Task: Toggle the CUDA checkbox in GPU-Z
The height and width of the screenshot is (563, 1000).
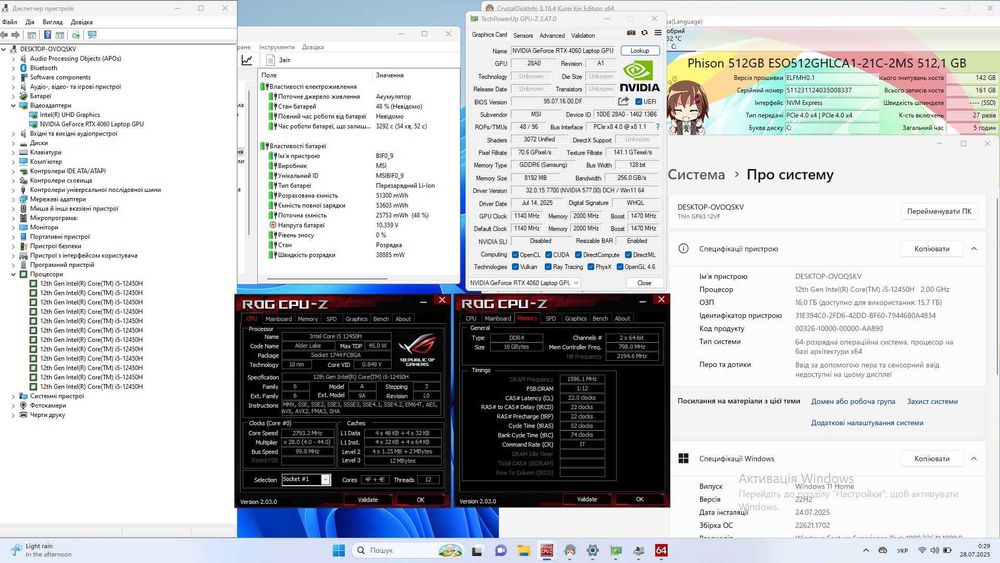Action: pyautogui.click(x=548, y=254)
